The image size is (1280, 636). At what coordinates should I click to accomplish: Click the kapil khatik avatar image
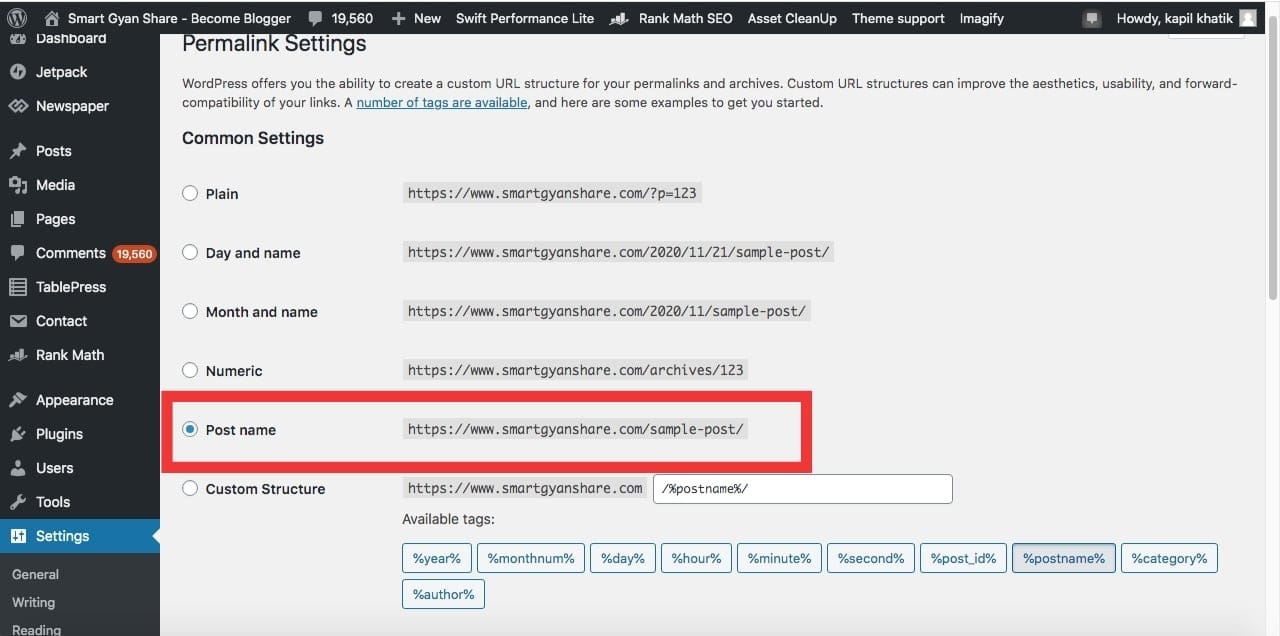(1247, 18)
